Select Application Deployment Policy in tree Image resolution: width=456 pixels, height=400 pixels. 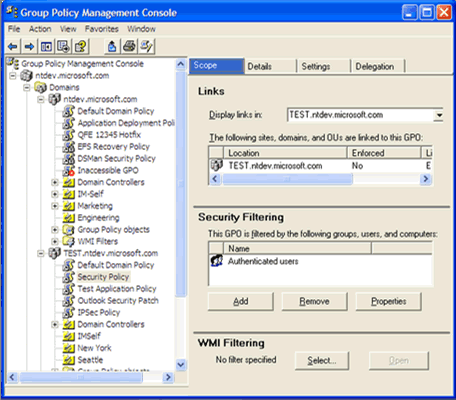(x=126, y=123)
